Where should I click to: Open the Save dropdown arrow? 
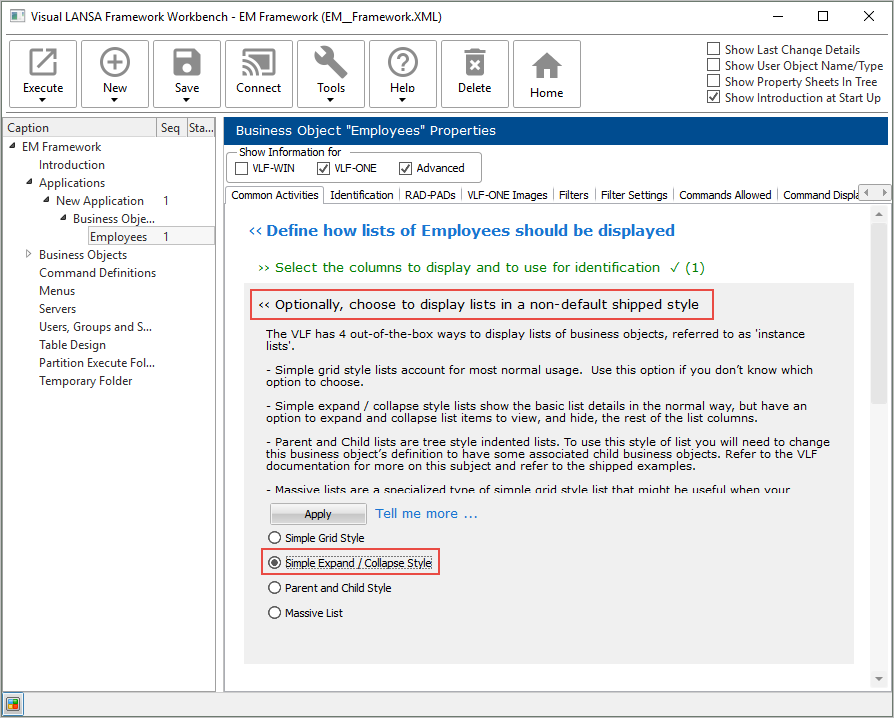click(x=186, y=100)
